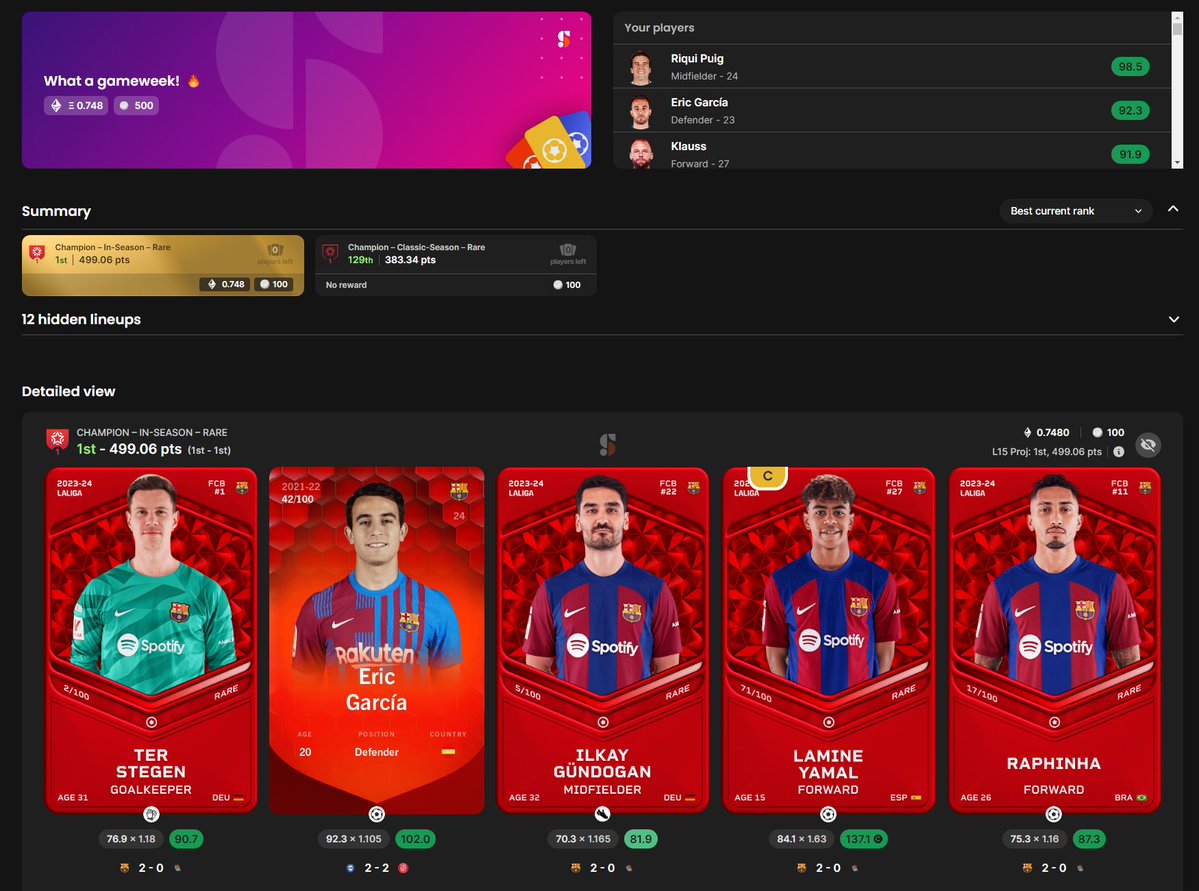Click 100 coins reward in detailed view
The image size is (1199, 891).
coord(1108,432)
